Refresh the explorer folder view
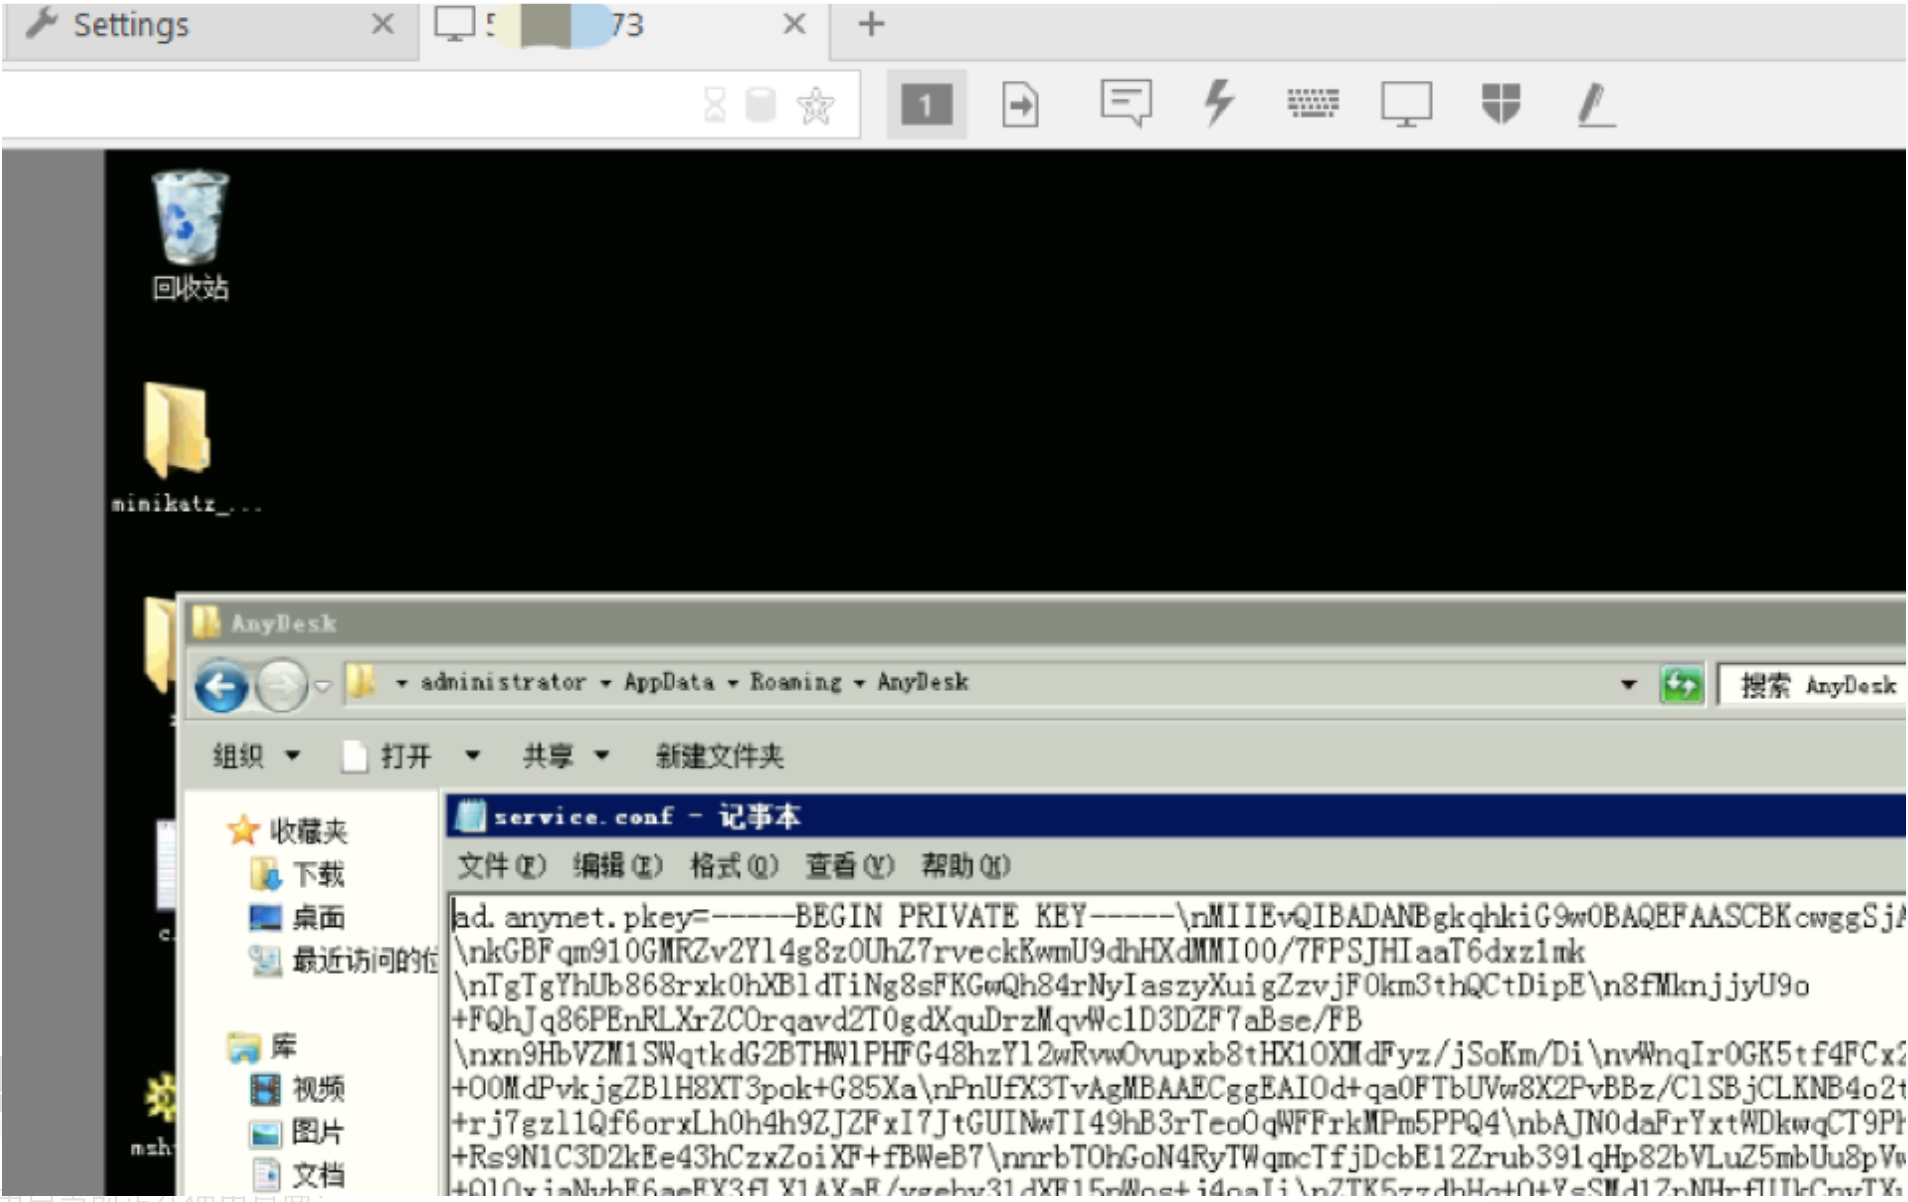Screen dimensions: 1908x1202 tap(1681, 685)
